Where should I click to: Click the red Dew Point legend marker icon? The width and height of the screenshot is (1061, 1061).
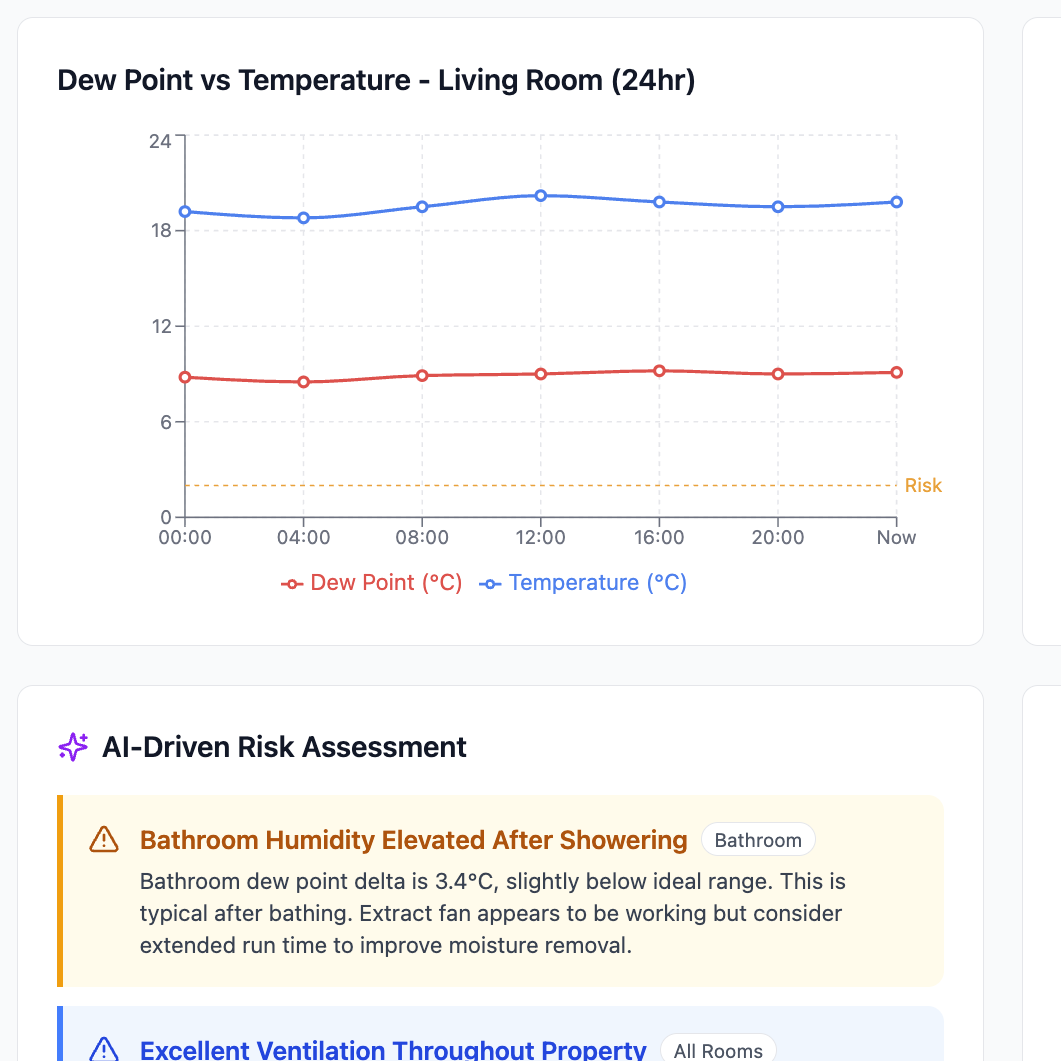click(291, 582)
